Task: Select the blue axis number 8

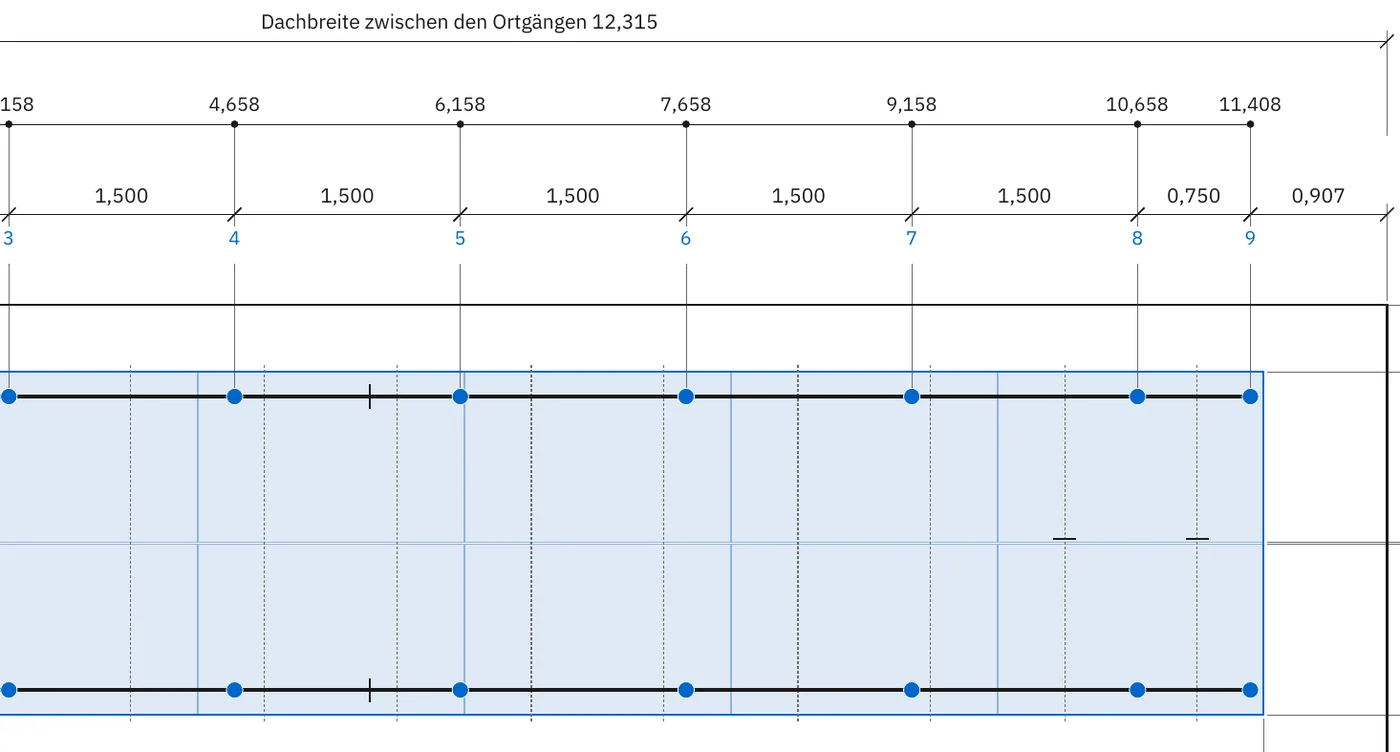Action: pos(1137,238)
